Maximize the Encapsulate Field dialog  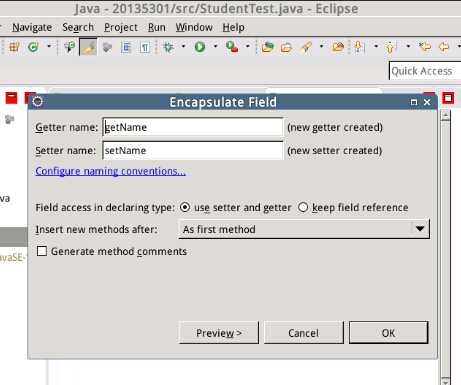coord(414,102)
